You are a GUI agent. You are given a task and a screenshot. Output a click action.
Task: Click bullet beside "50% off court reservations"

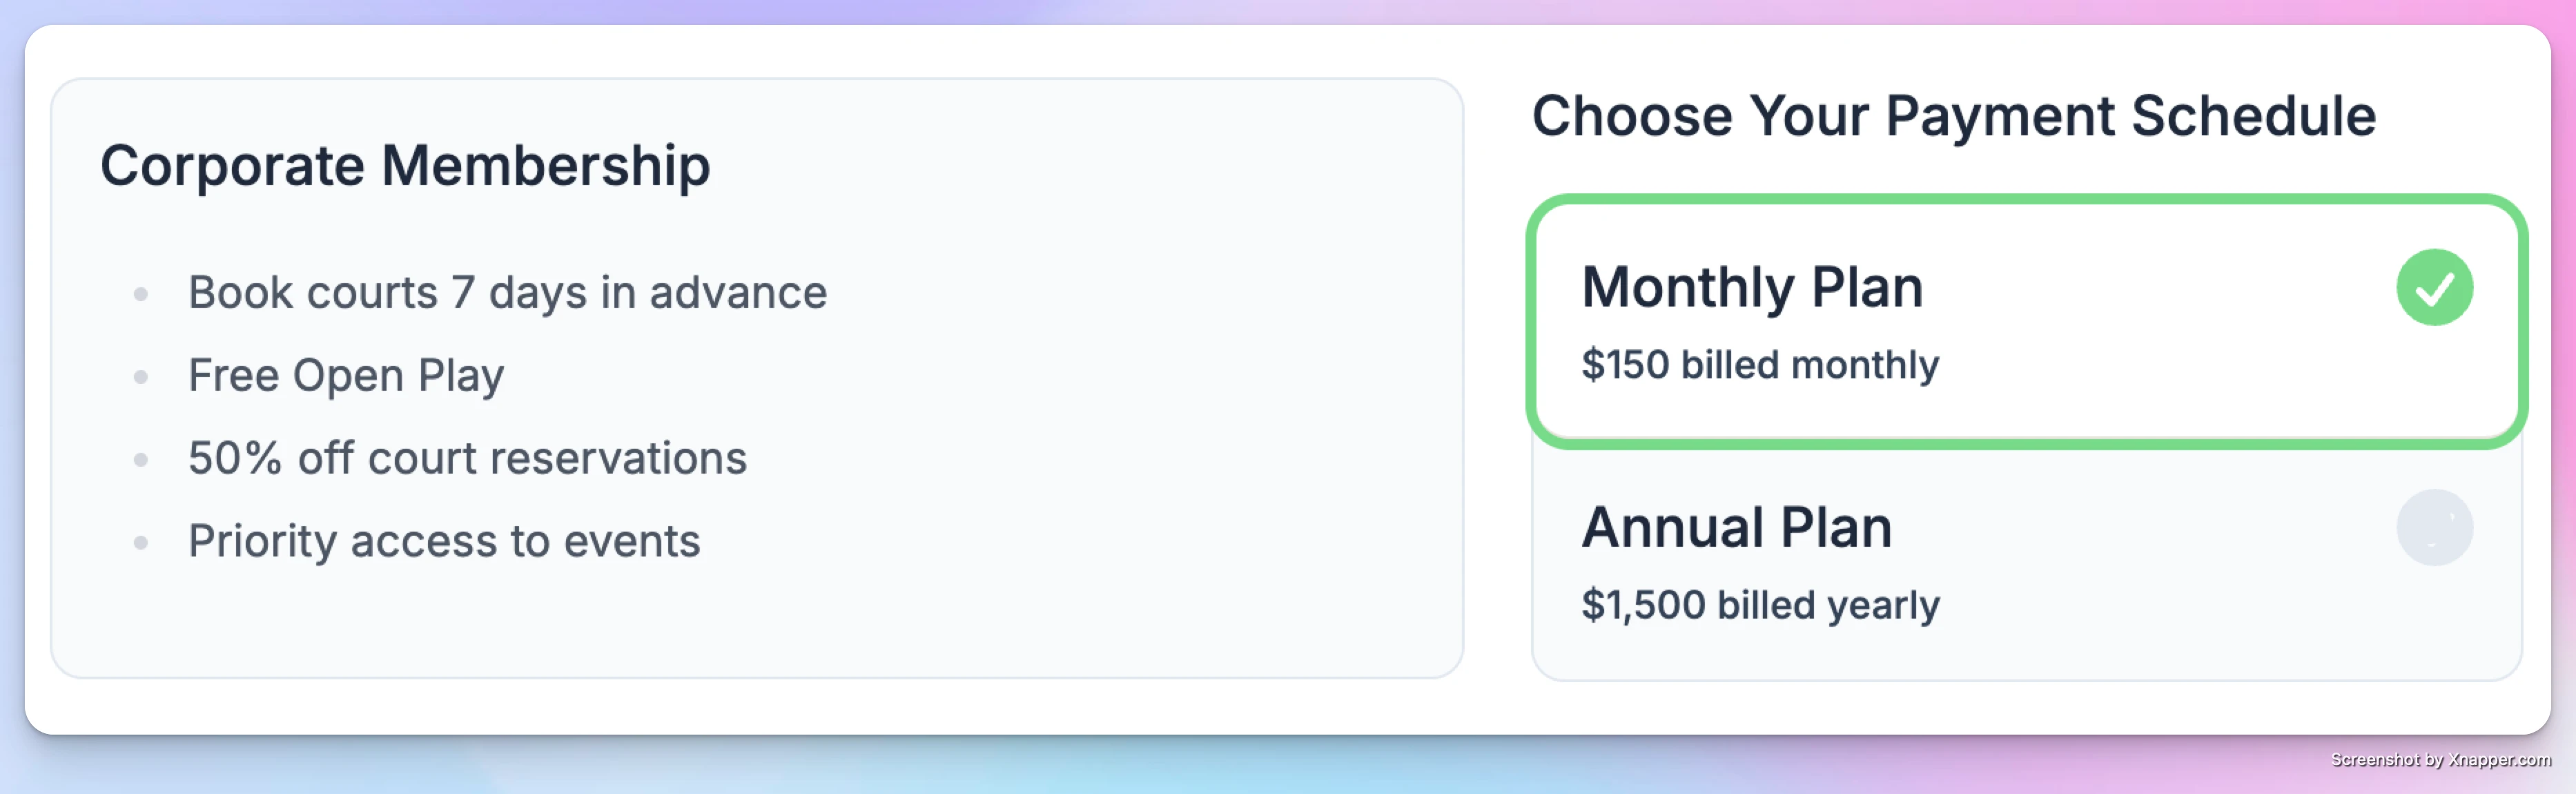tap(141, 460)
